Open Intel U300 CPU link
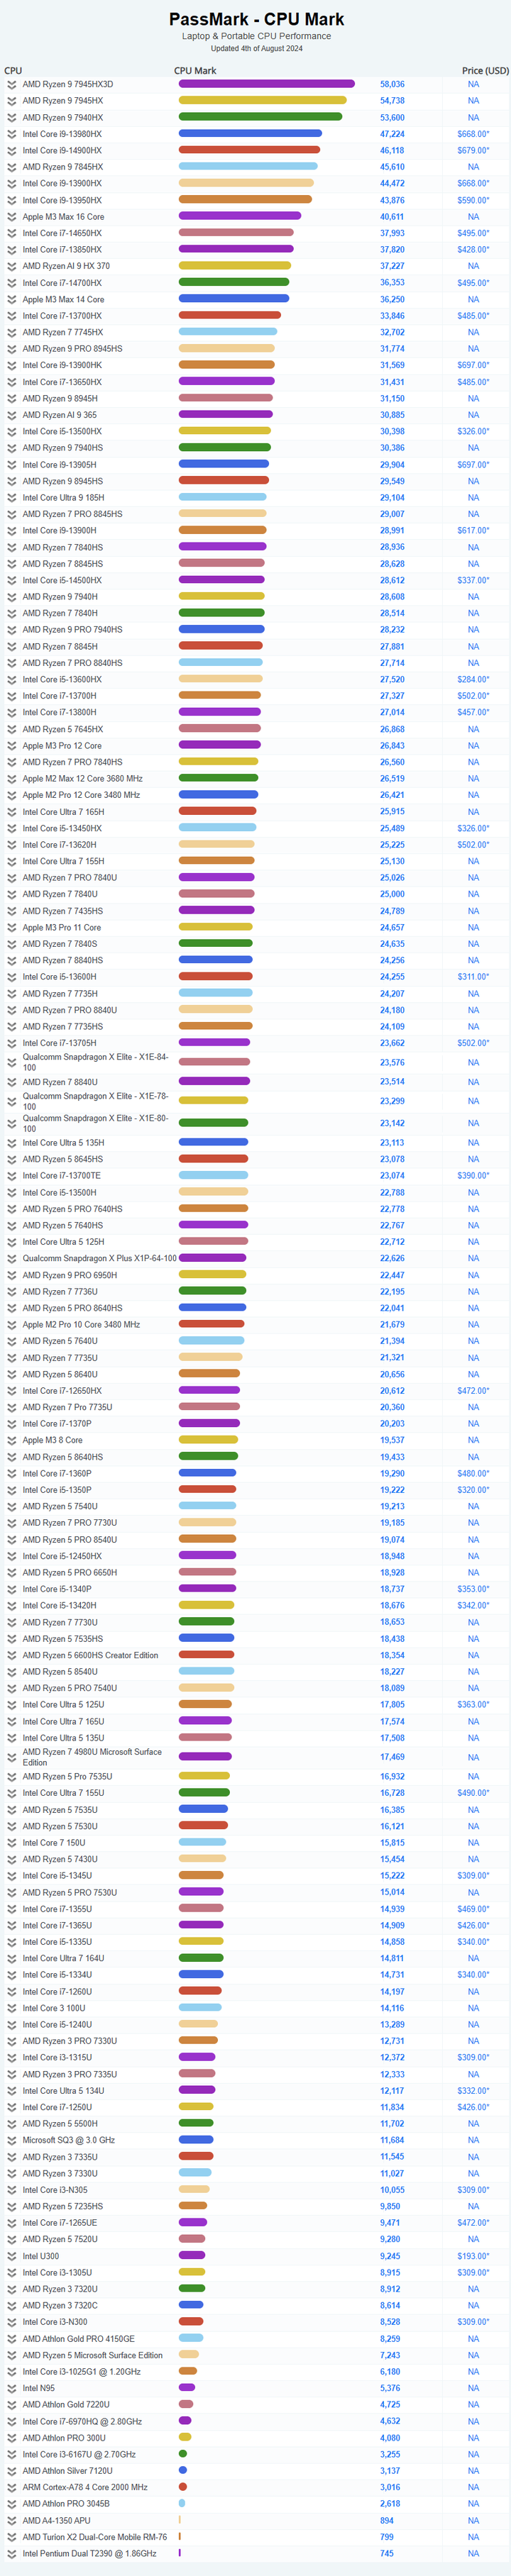The height and width of the screenshot is (2576, 511). [41, 2256]
